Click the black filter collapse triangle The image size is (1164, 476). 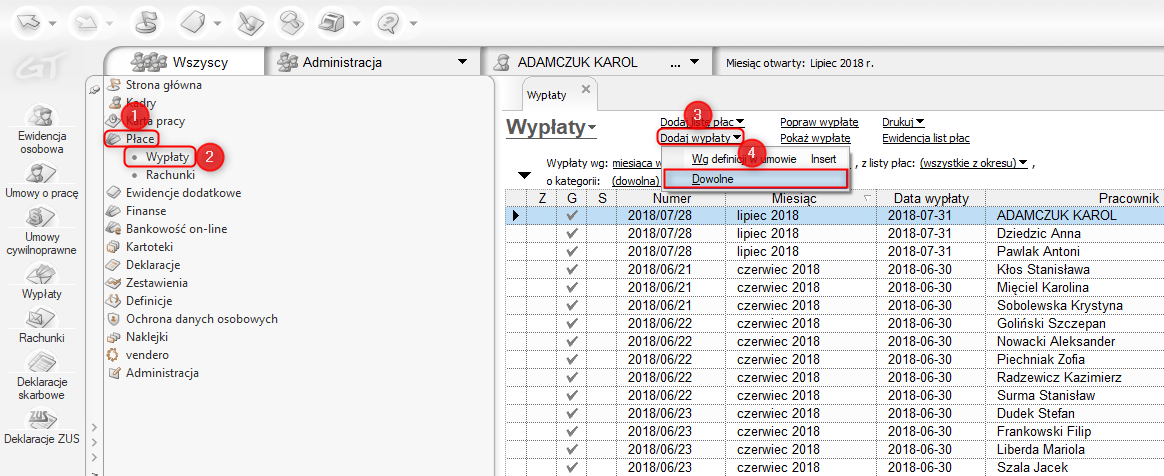tap(524, 175)
